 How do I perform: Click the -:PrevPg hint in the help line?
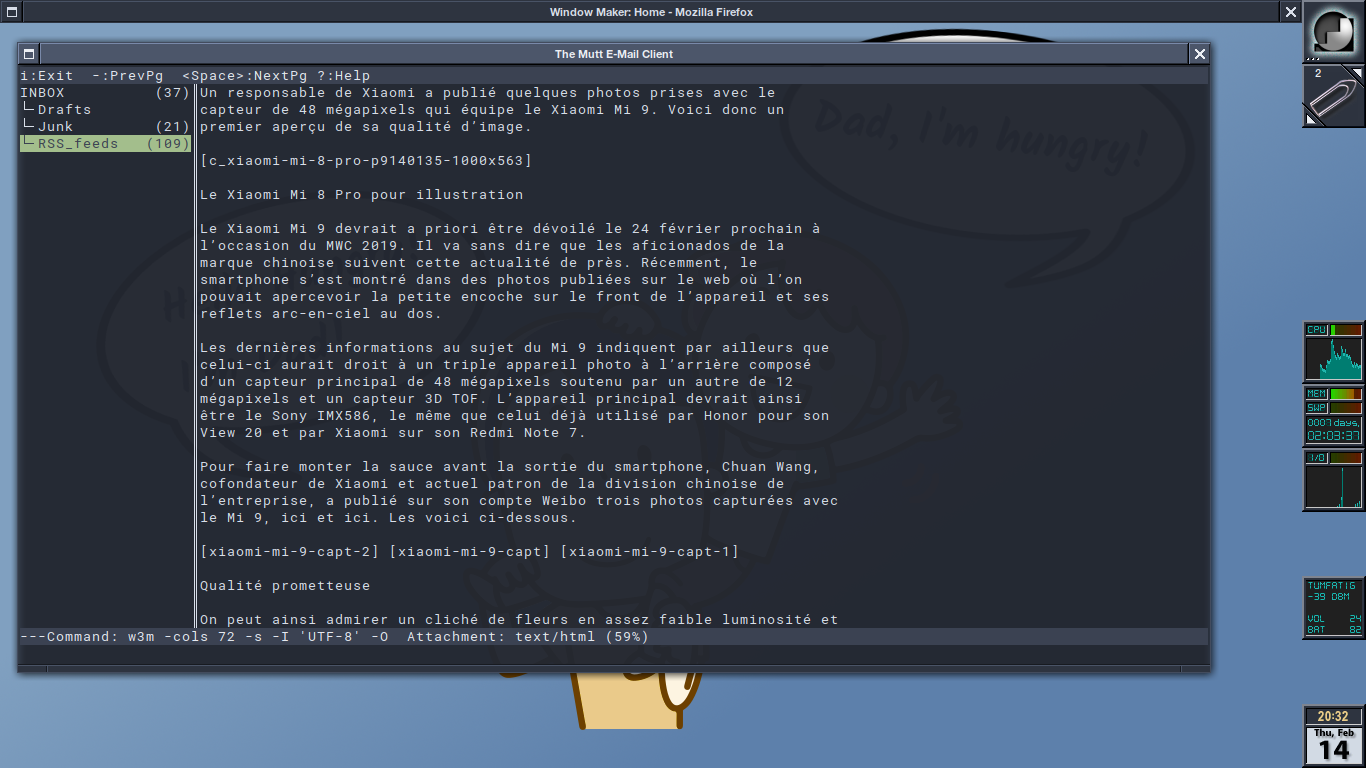click(x=127, y=76)
